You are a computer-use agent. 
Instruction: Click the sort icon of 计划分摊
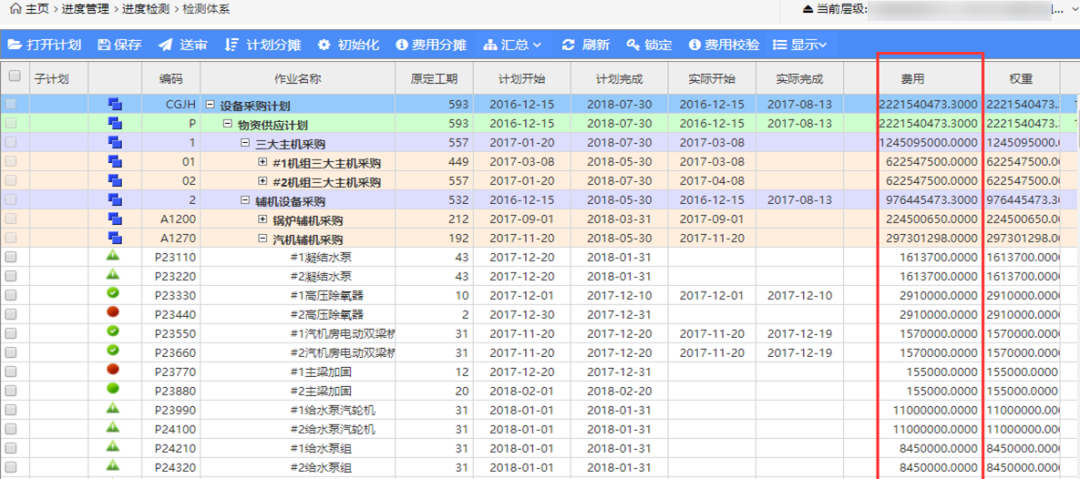231,45
